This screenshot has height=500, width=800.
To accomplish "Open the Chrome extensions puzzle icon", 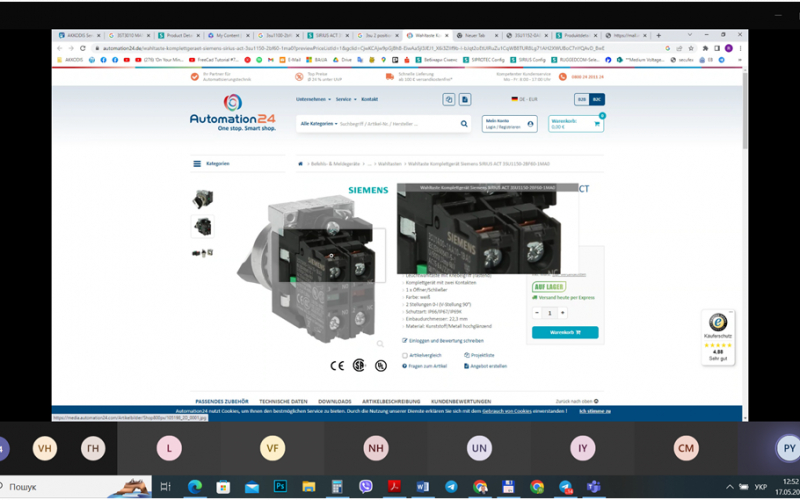I will tap(706, 48).
